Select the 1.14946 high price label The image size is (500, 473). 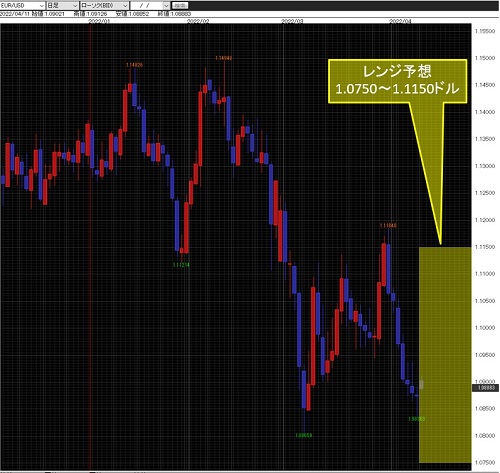223,58
